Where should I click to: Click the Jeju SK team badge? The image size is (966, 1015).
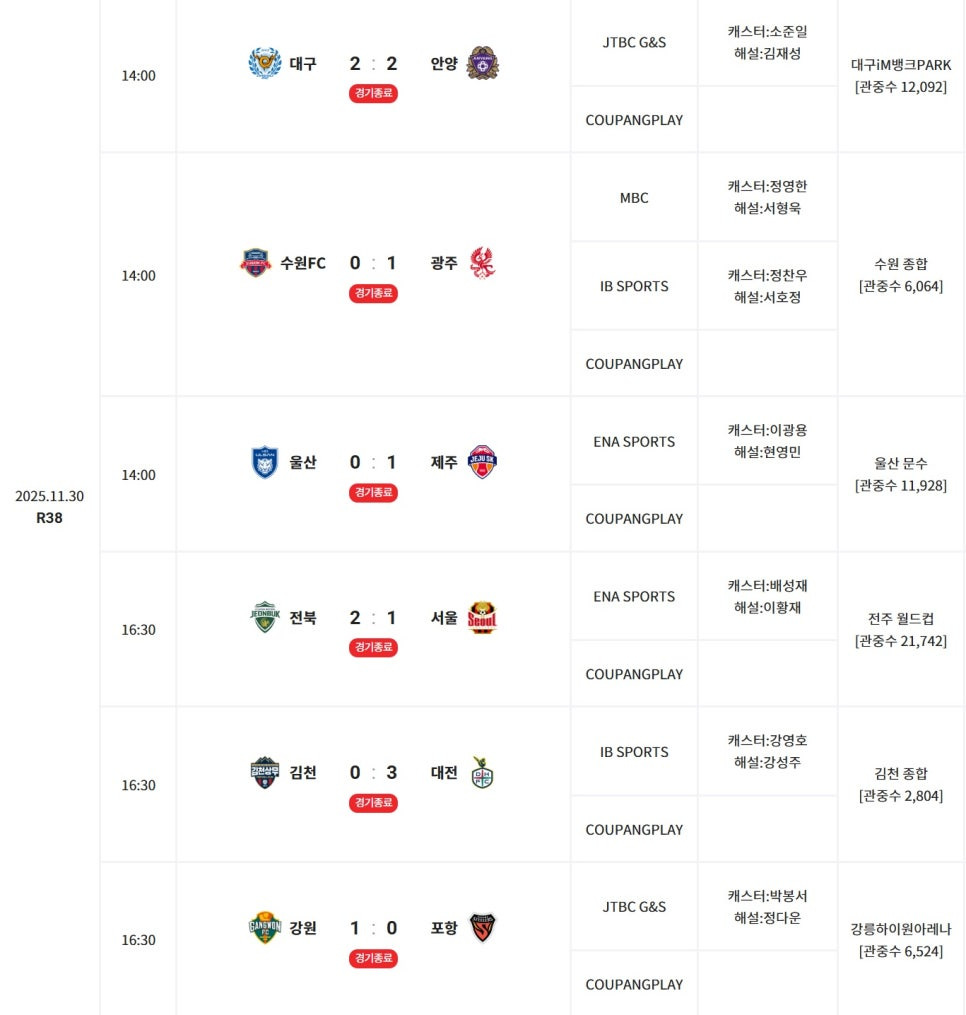point(482,462)
